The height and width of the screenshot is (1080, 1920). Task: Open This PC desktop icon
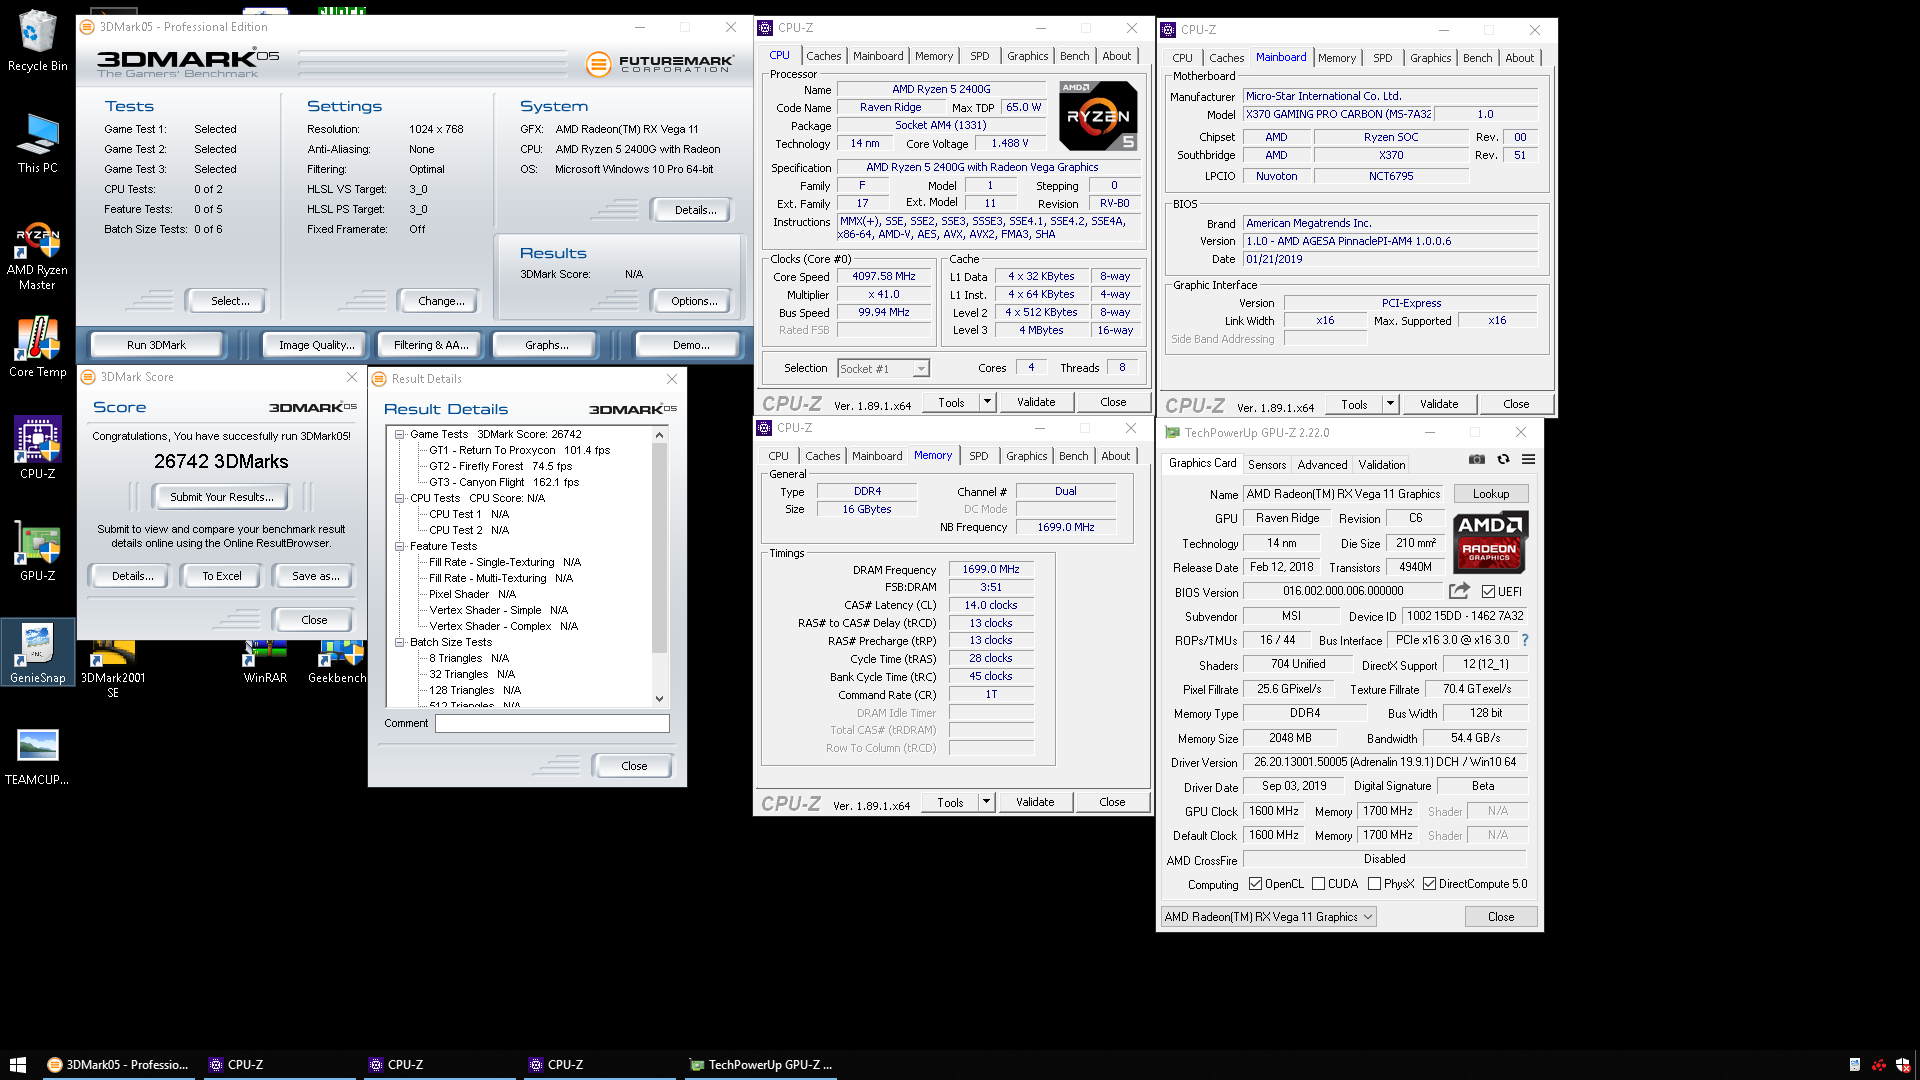37,143
